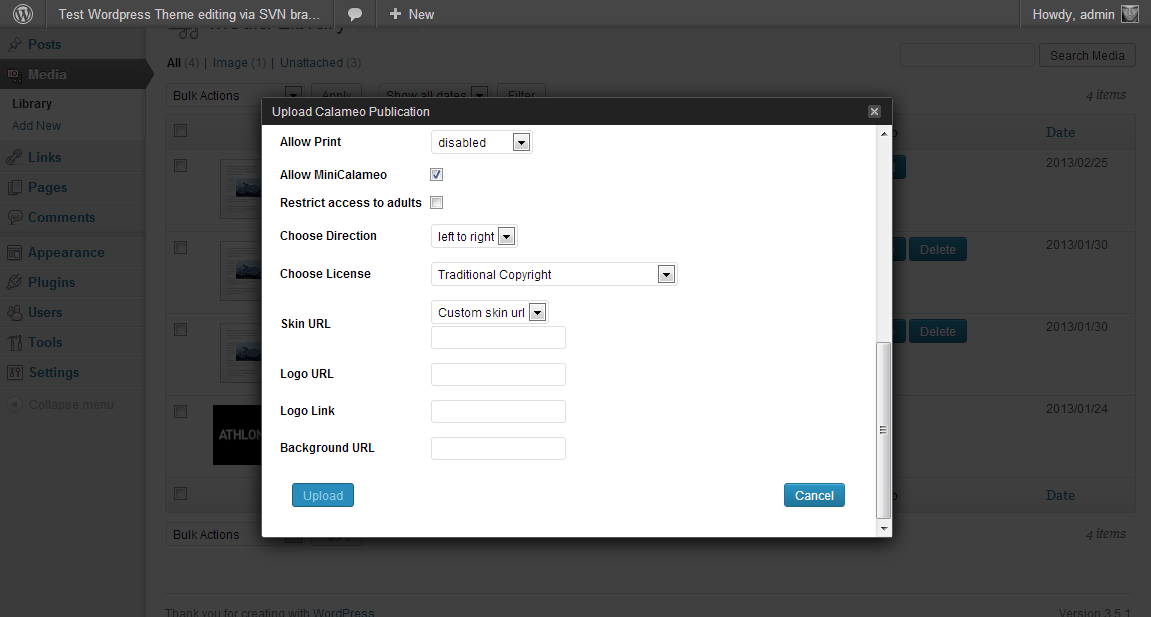This screenshot has height=617, width=1151.
Task: Click the Logo URL input field
Action: 498,374
